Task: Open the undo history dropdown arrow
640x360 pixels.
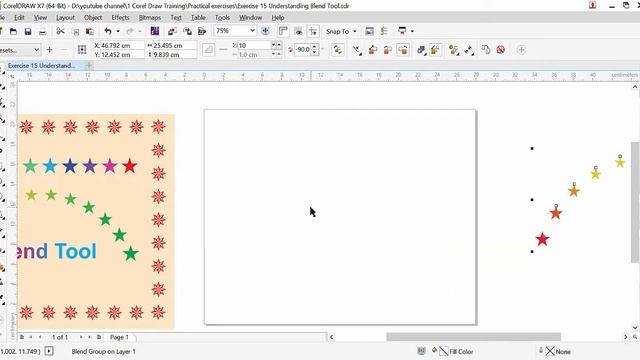Action: click(x=118, y=31)
